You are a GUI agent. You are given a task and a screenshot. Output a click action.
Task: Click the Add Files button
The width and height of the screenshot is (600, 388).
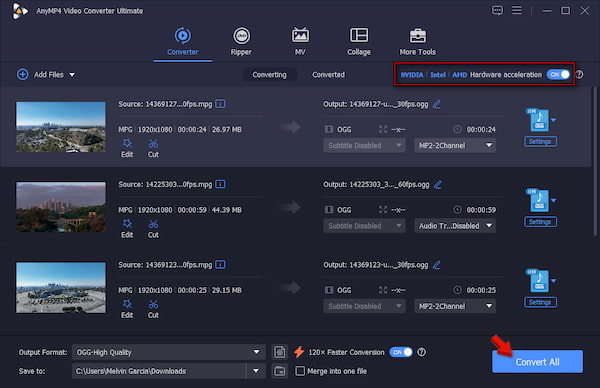40,75
